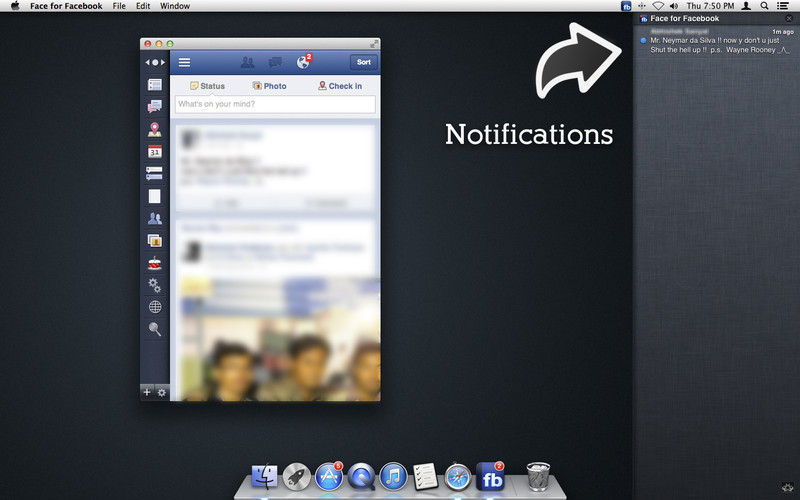Open App Store in the Dock
Image resolution: width=800 pixels, height=500 pixels.
[329, 477]
